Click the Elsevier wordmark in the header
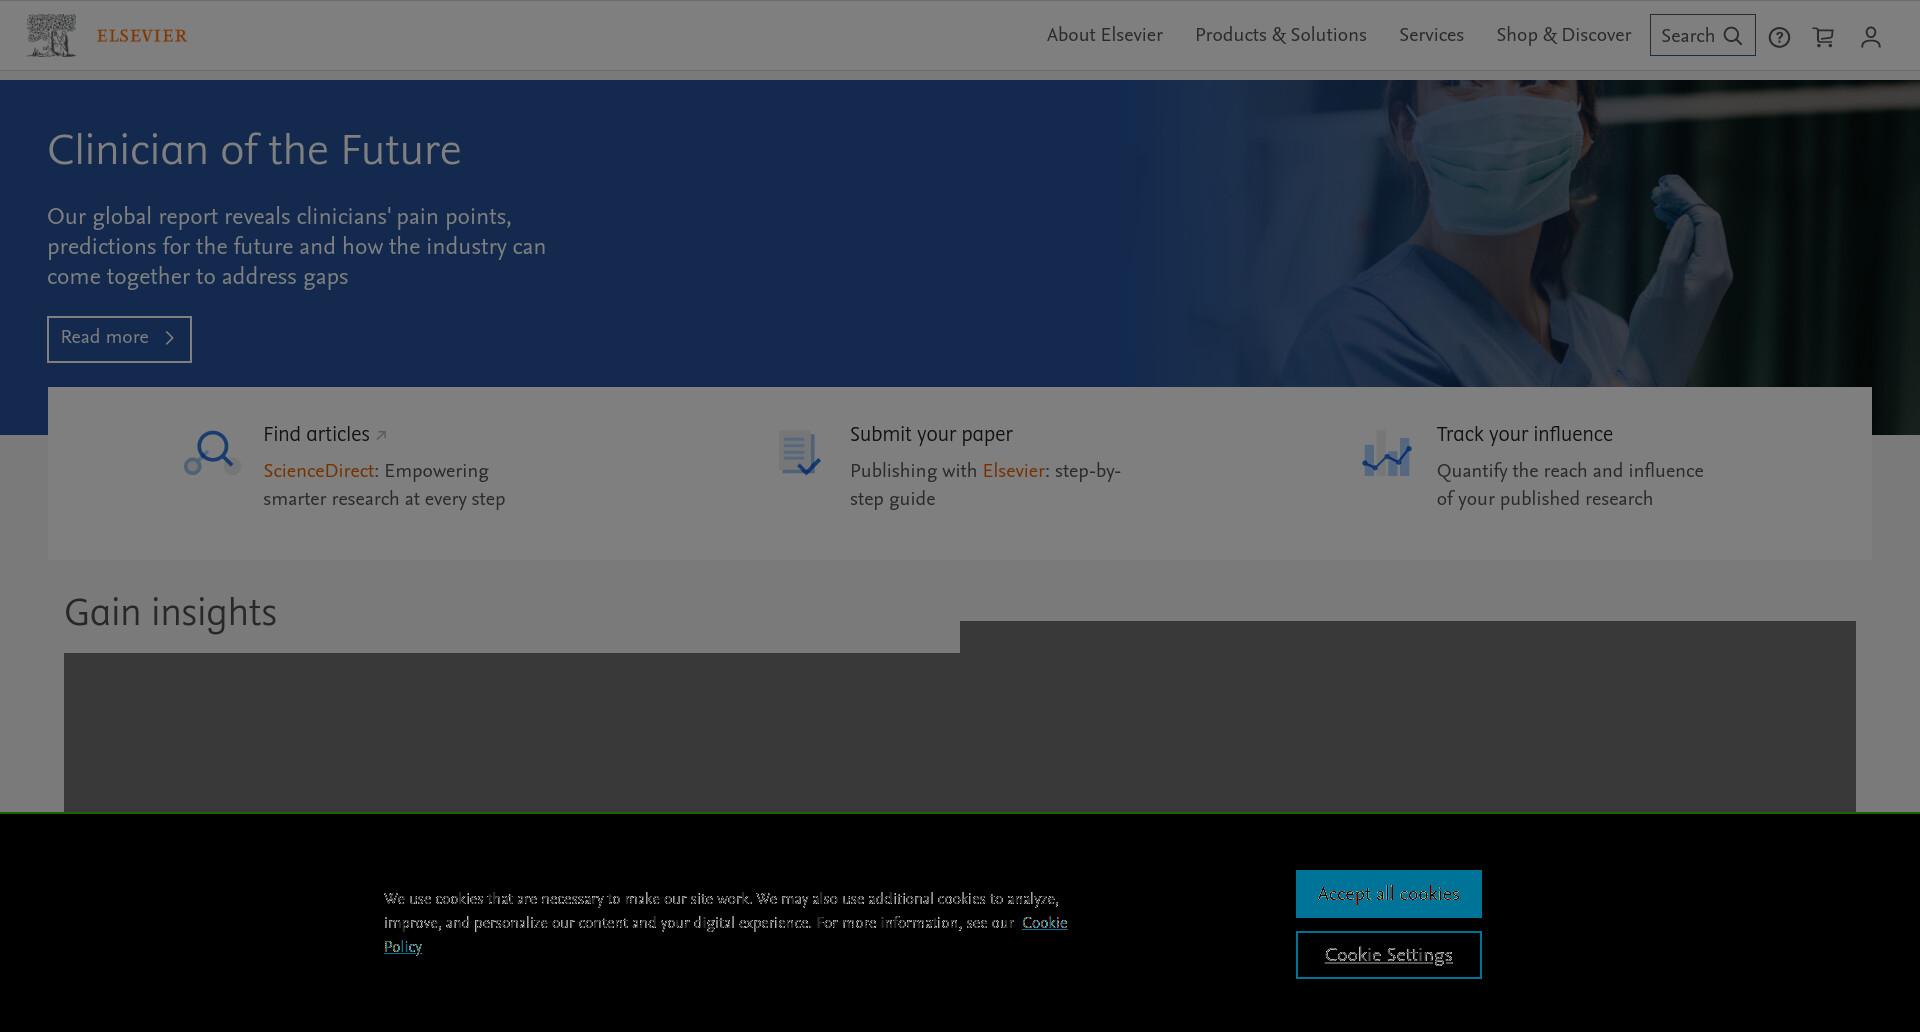 [x=142, y=36]
